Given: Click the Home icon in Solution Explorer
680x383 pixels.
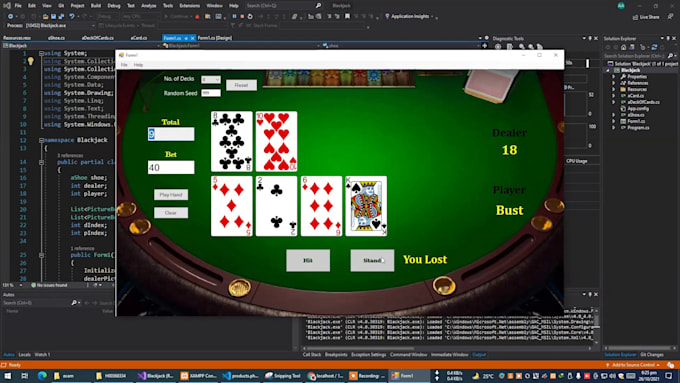Looking at the screenshot, I should point(623,47).
